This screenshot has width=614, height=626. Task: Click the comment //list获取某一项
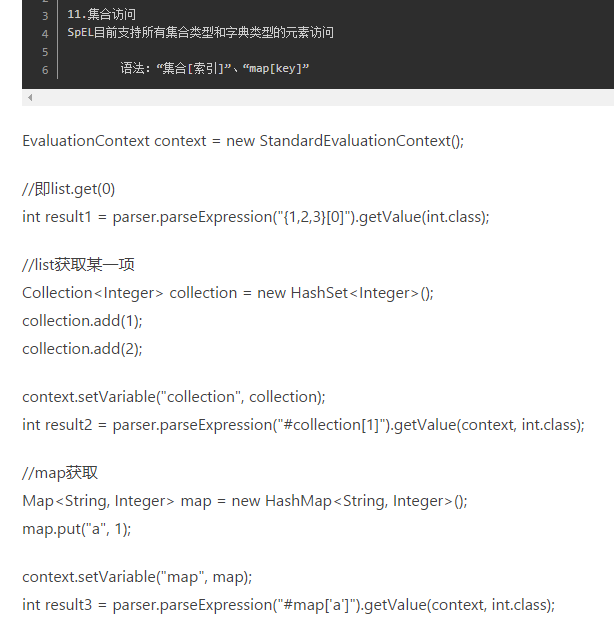click(78, 265)
